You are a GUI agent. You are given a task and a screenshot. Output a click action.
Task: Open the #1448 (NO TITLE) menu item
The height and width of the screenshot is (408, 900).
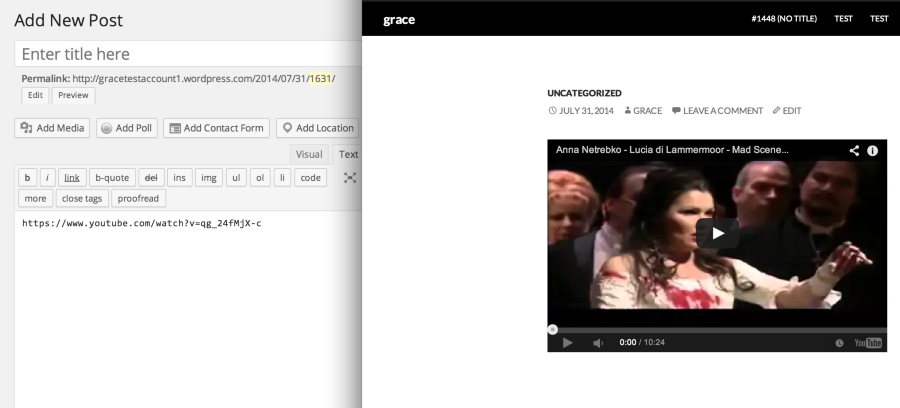point(784,18)
